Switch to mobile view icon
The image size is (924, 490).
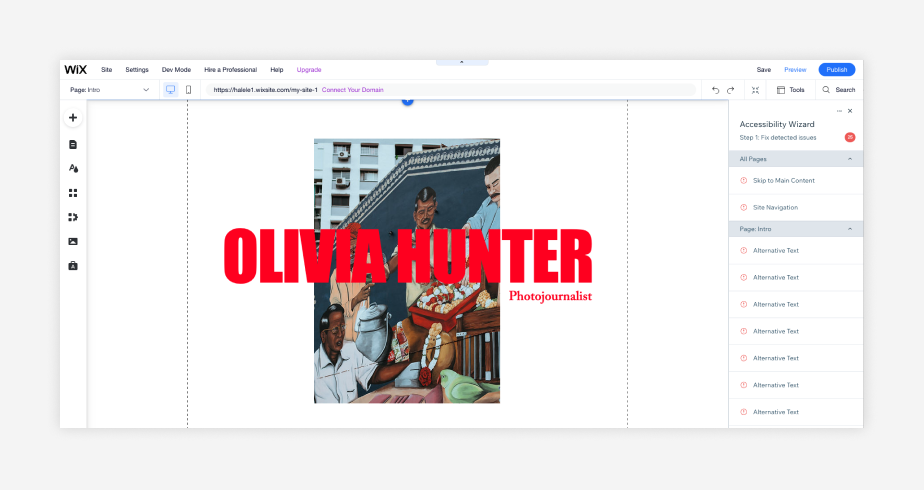(x=189, y=90)
